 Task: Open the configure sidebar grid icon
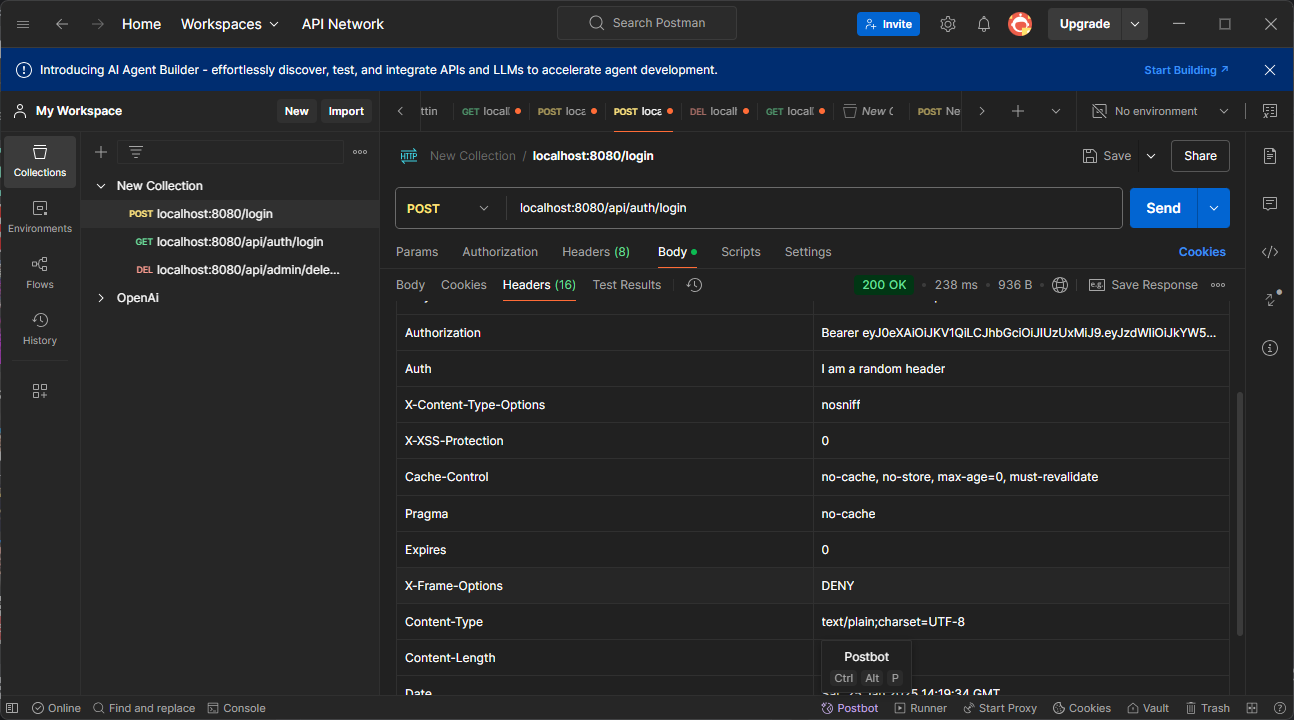pos(40,391)
